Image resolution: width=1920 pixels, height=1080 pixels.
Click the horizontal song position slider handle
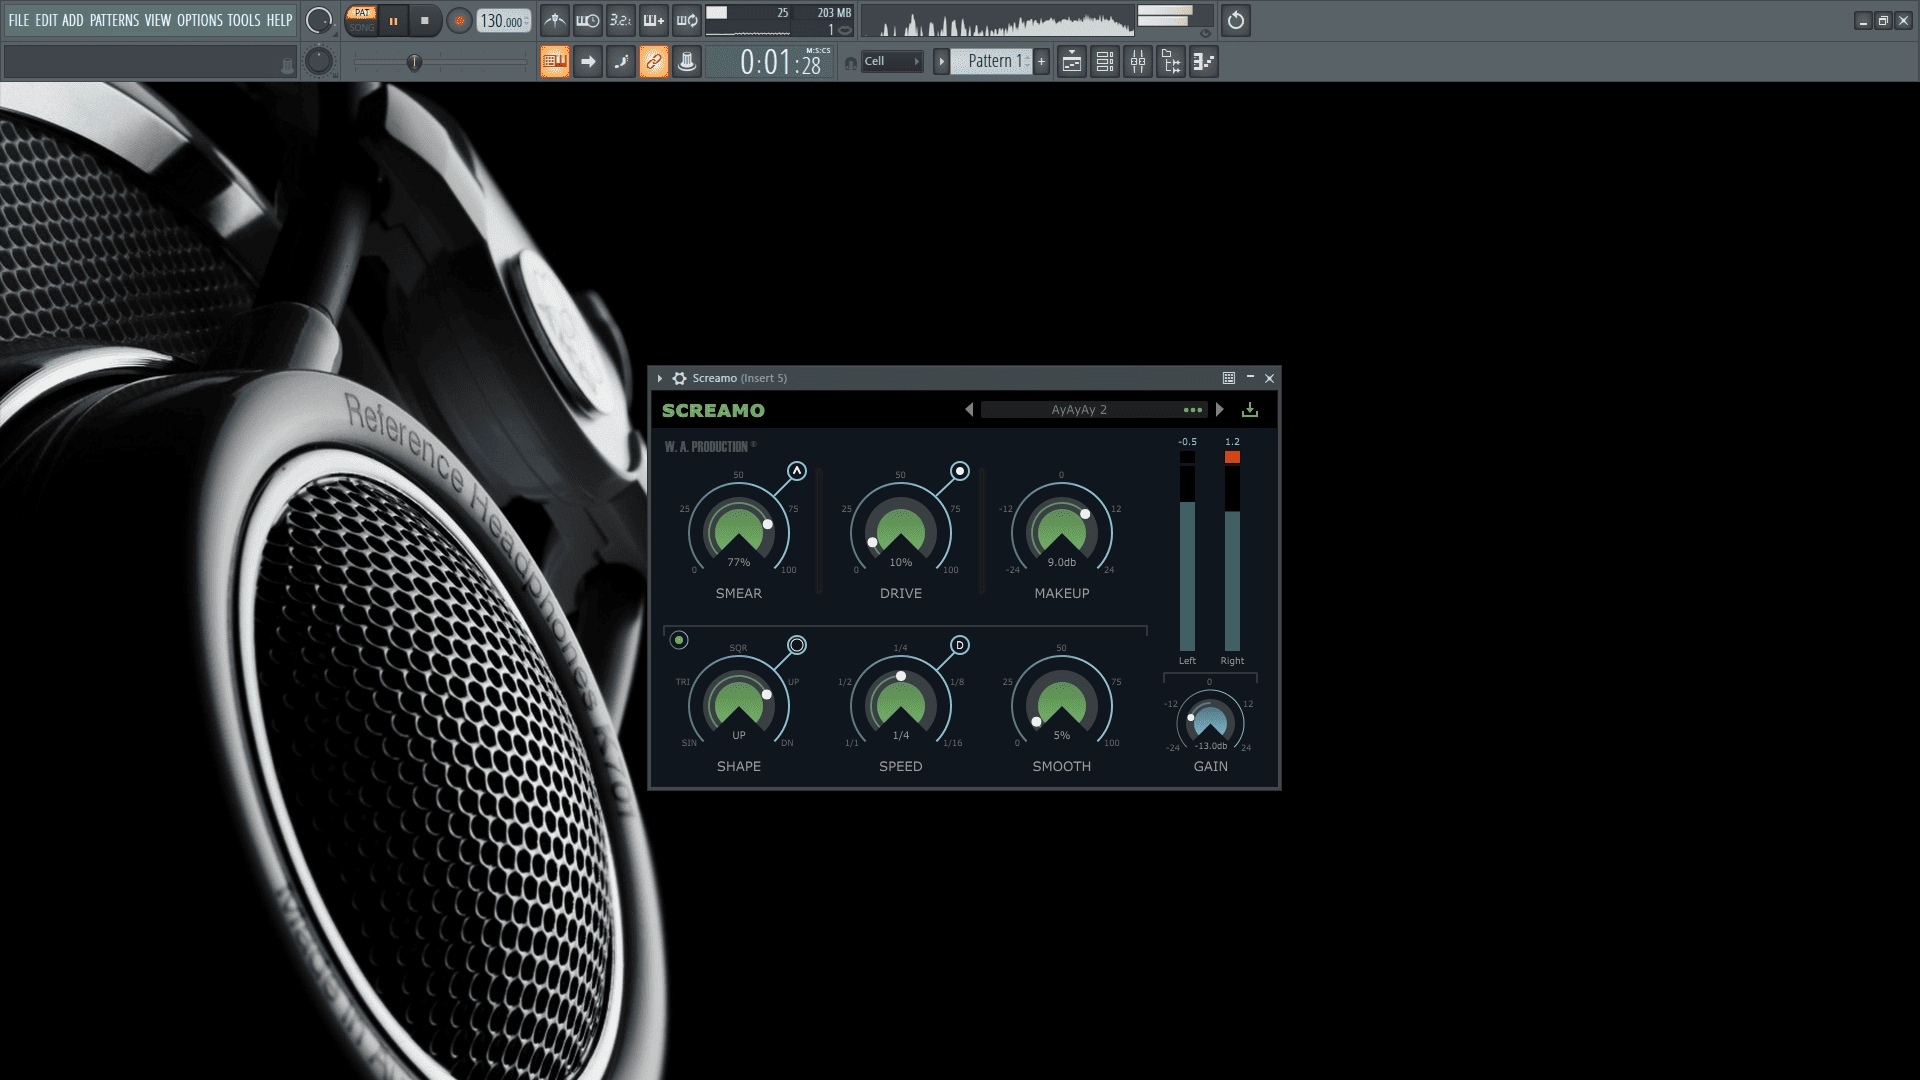pos(414,63)
